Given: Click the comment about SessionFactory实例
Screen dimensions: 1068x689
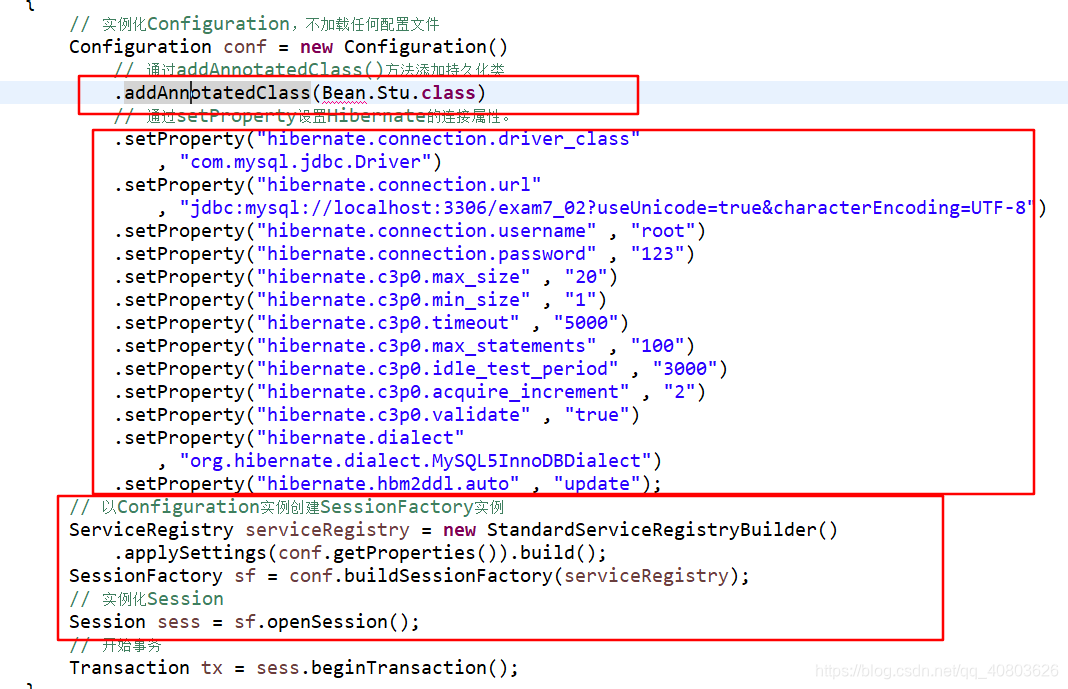Looking at the screenshot, I should (x=287, y=507).
